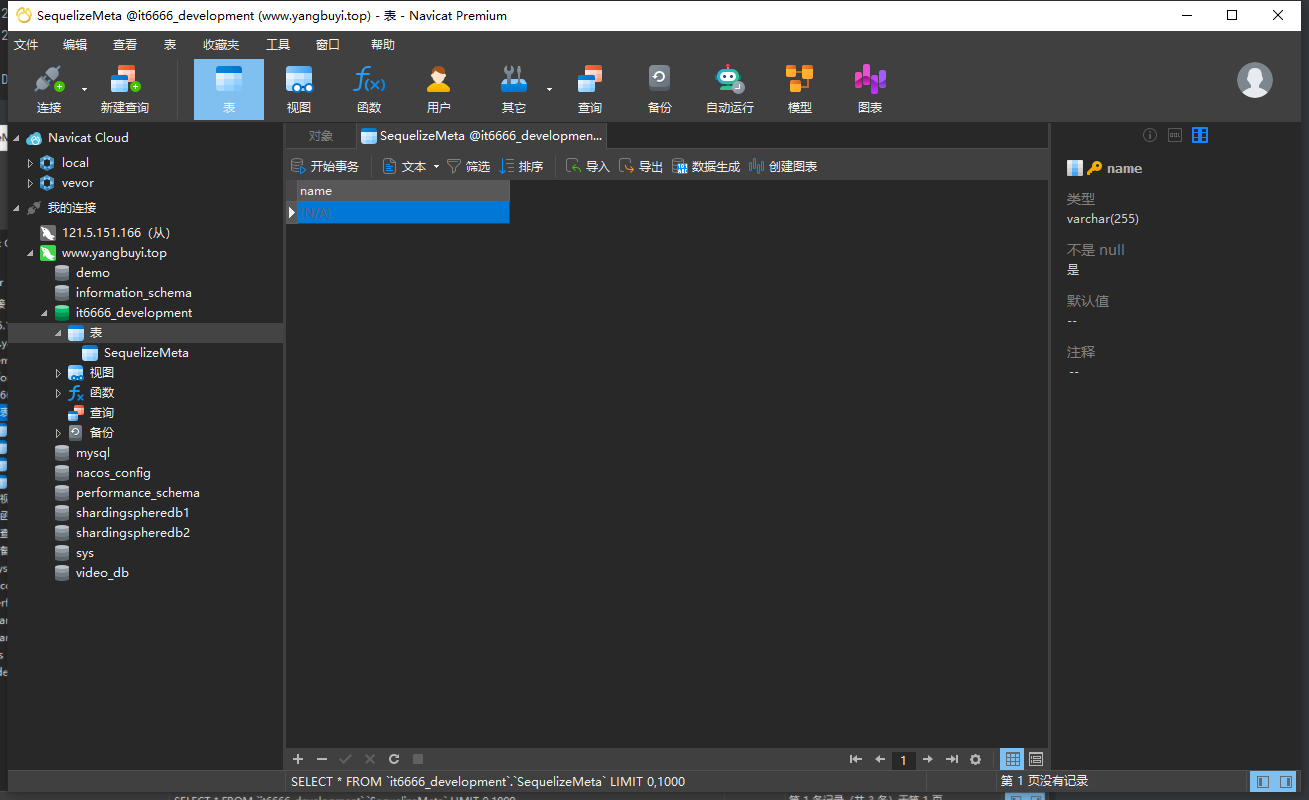The width and height of the screenshot is (1309, 800).
Task: Click the 导入 (Import) button
Action: pyautogui.click(x=588, y=167)
